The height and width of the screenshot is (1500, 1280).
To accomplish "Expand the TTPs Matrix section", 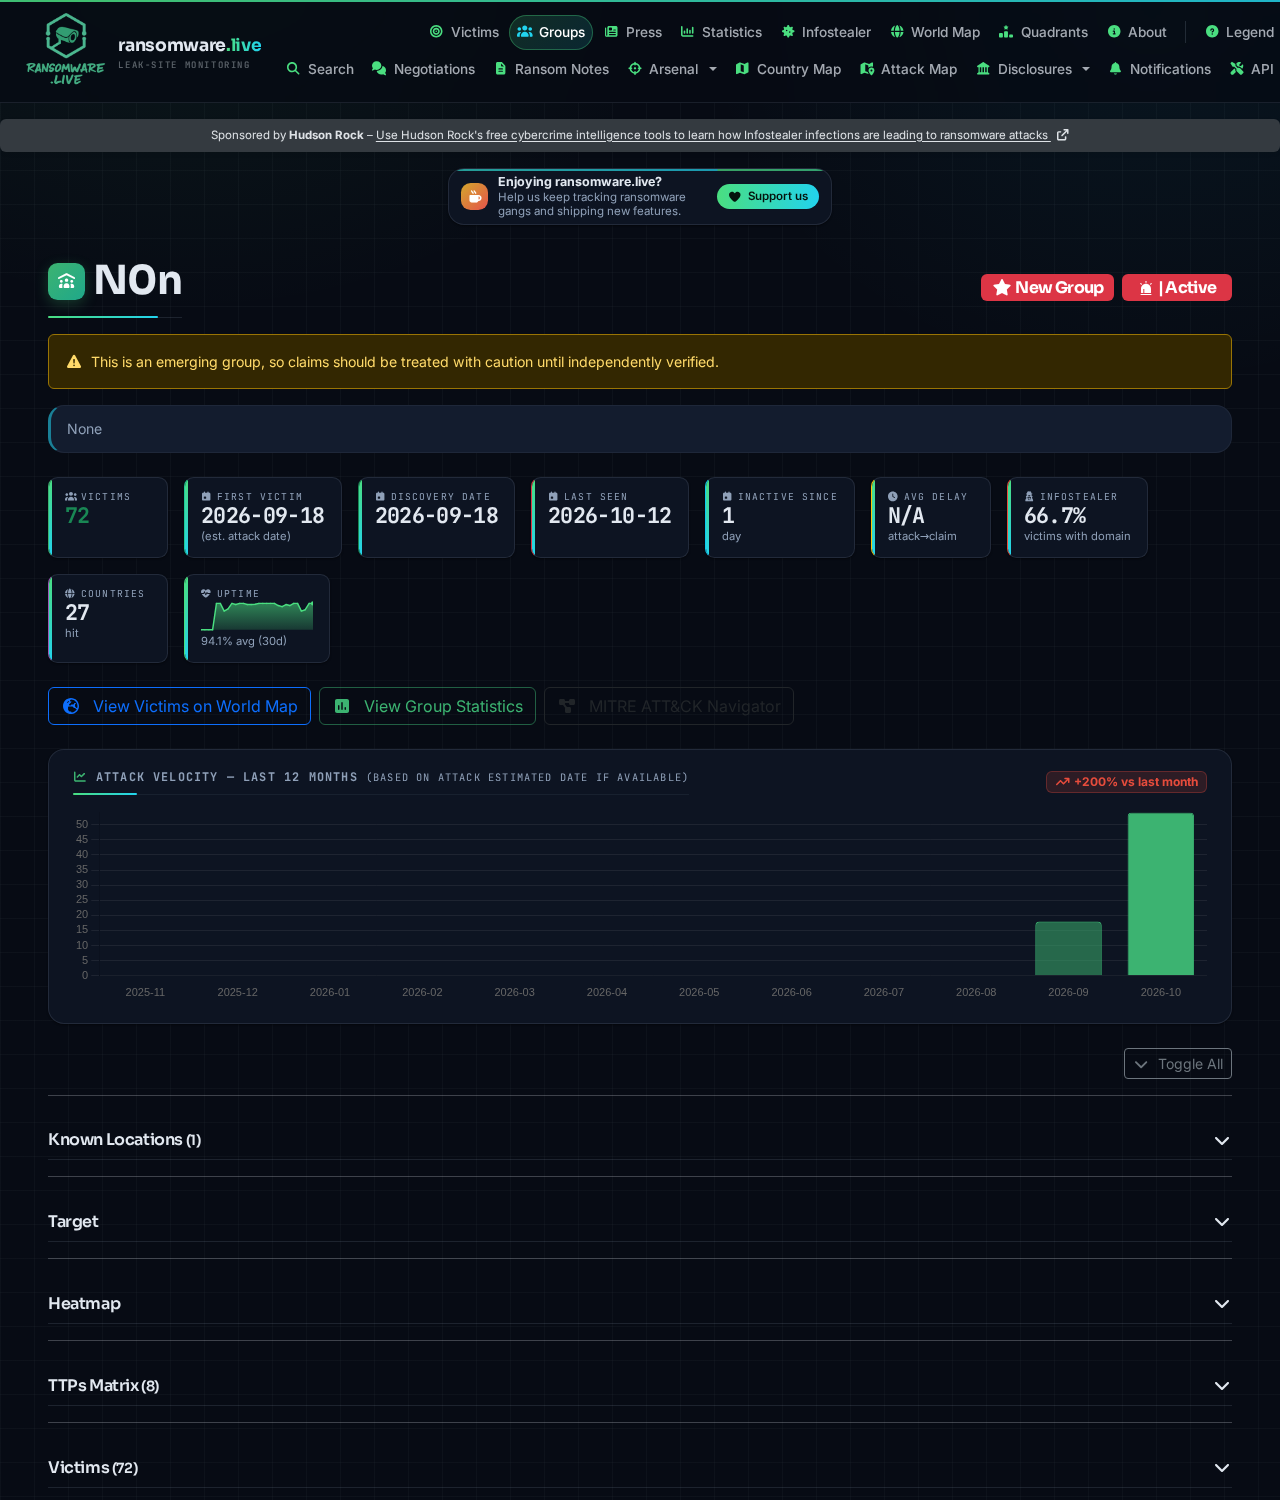I will point(640,1386).
